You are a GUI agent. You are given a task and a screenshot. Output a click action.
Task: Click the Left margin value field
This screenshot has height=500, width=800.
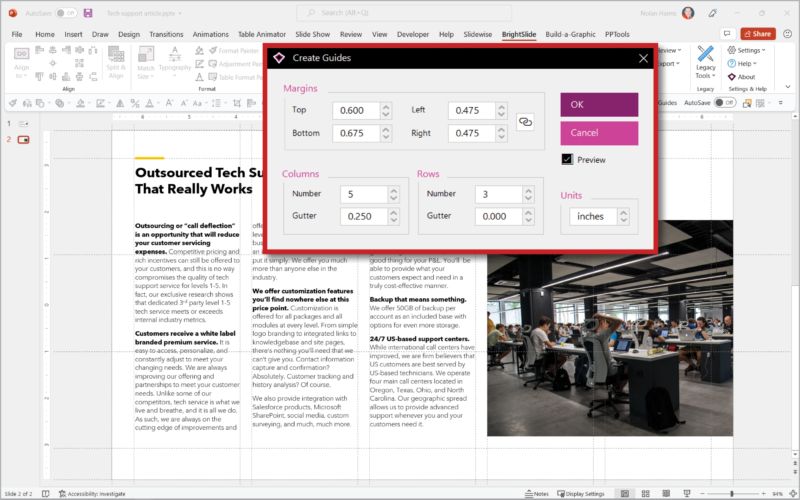point(471,110)
